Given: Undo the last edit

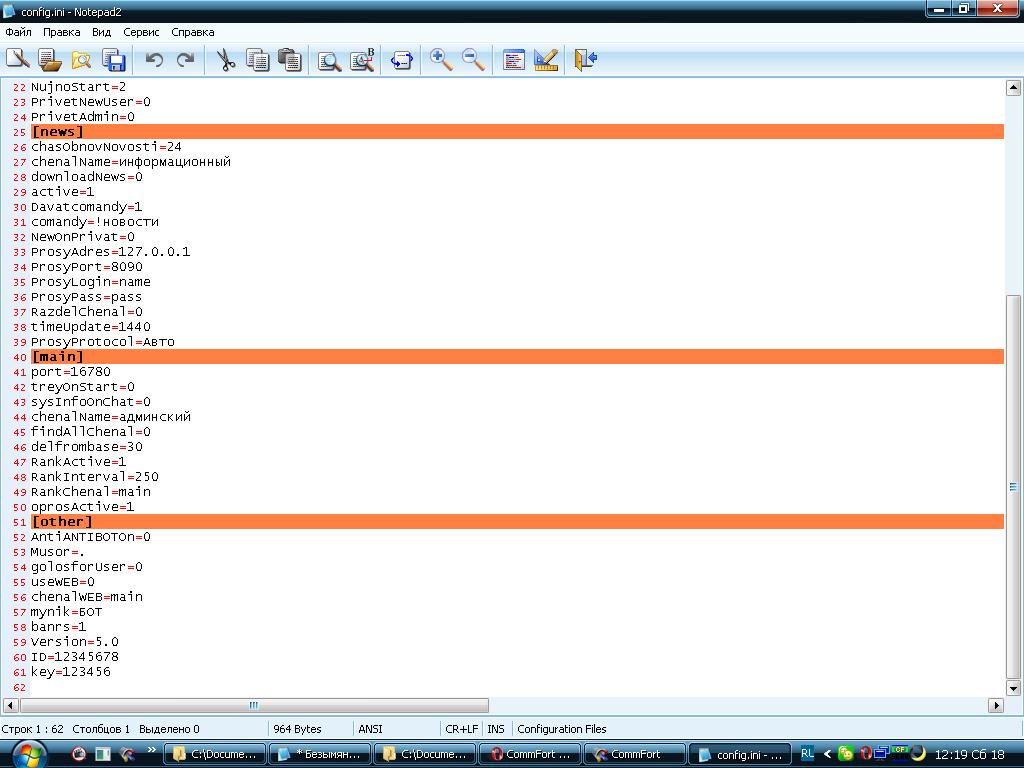Looking at the screenshot, I should coord(154,60).
